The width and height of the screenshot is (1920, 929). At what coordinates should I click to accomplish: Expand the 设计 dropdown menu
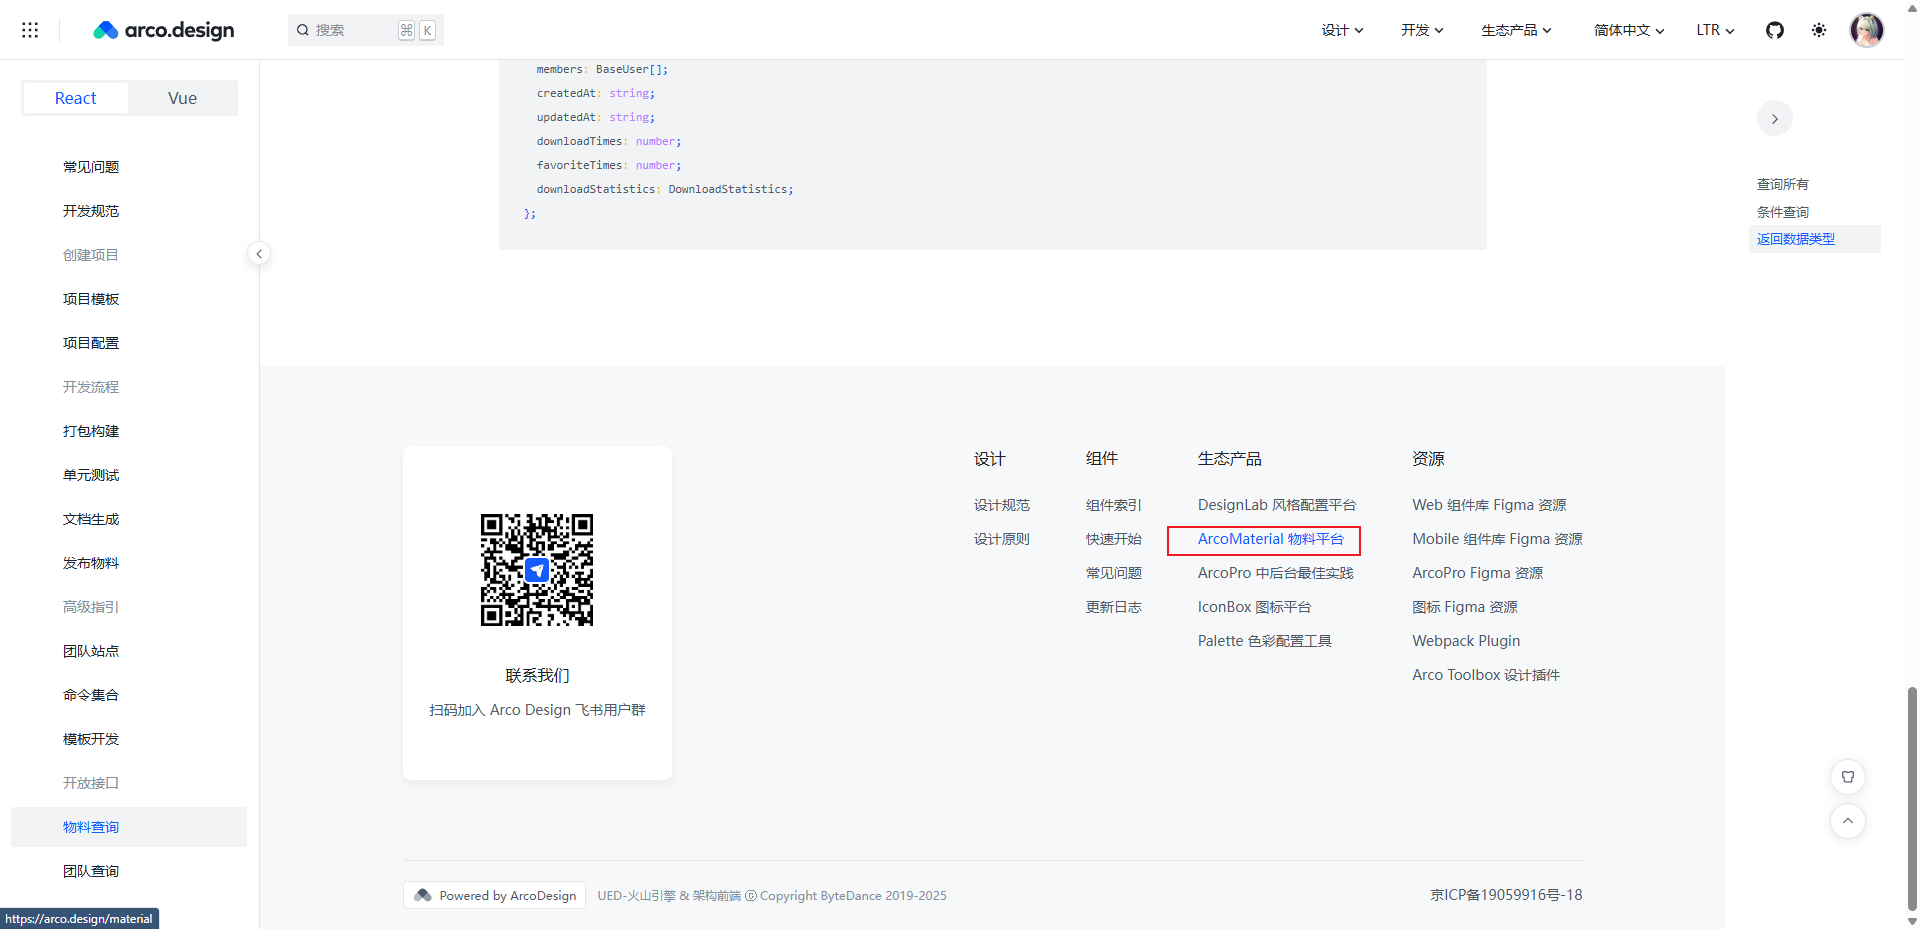coord(1341,30)
